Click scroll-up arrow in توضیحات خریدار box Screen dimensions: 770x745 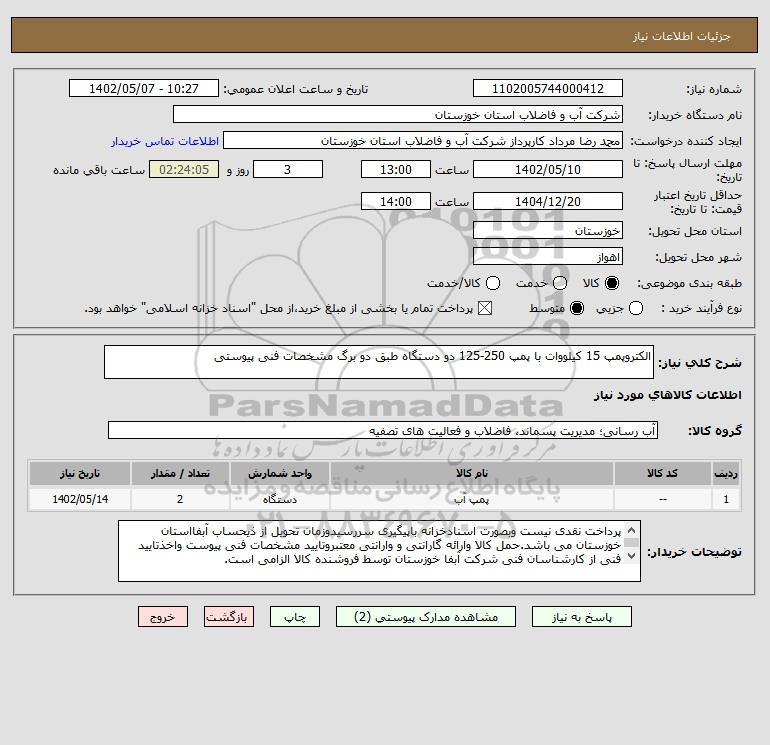(632, 530)
